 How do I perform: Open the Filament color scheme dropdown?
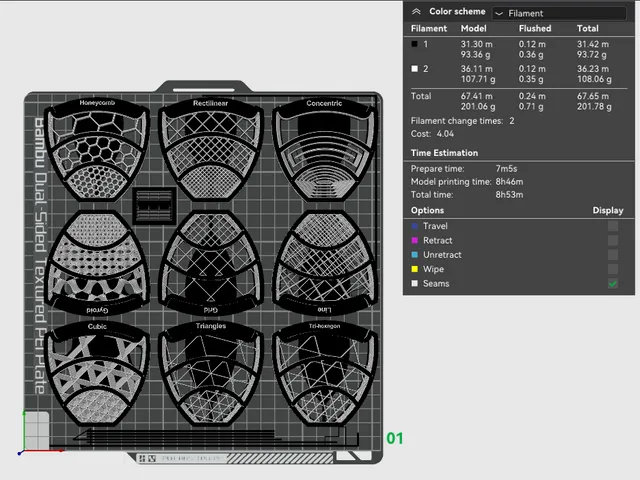pyautogui.click(x=559, y=13)
